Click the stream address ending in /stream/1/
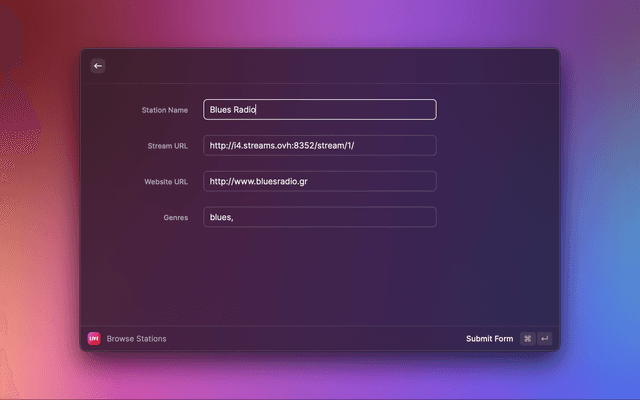 (282, 146)
